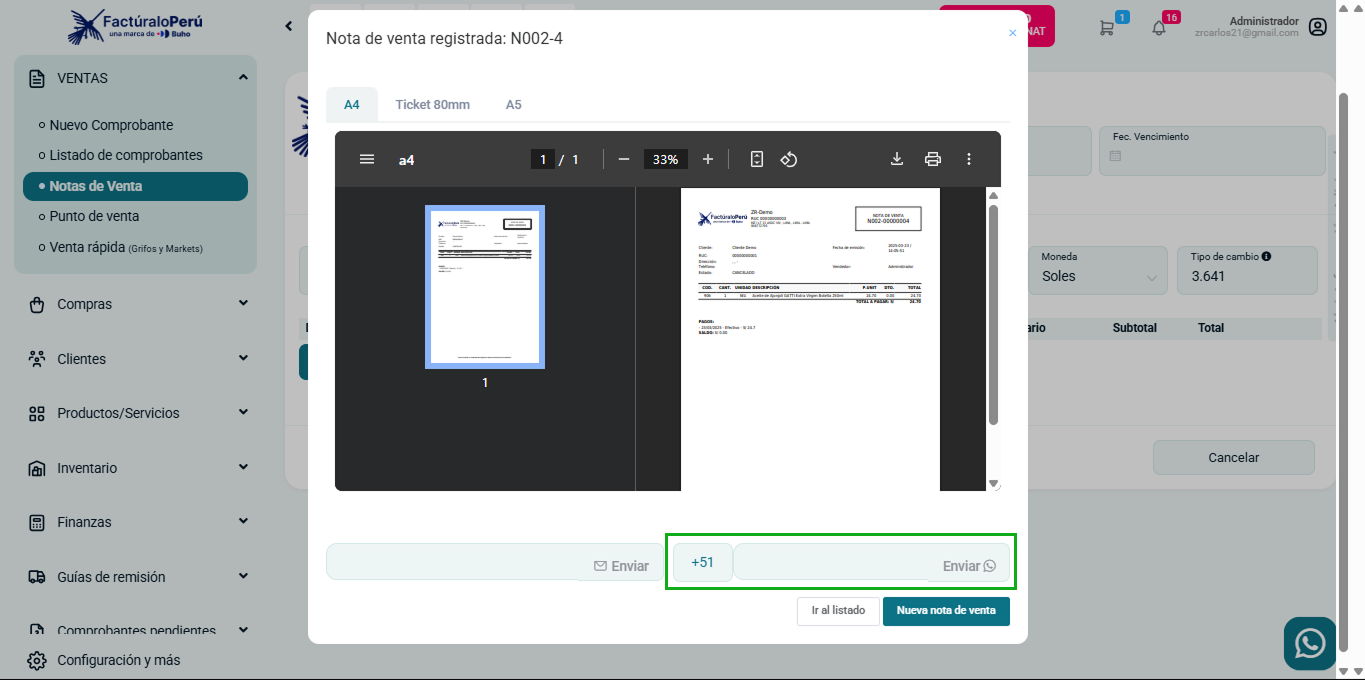Image resolution: width=1365 pixels, height=680 pixels.
Task: Switch to the Ticket 80mm tab
Action: (432, 104)
